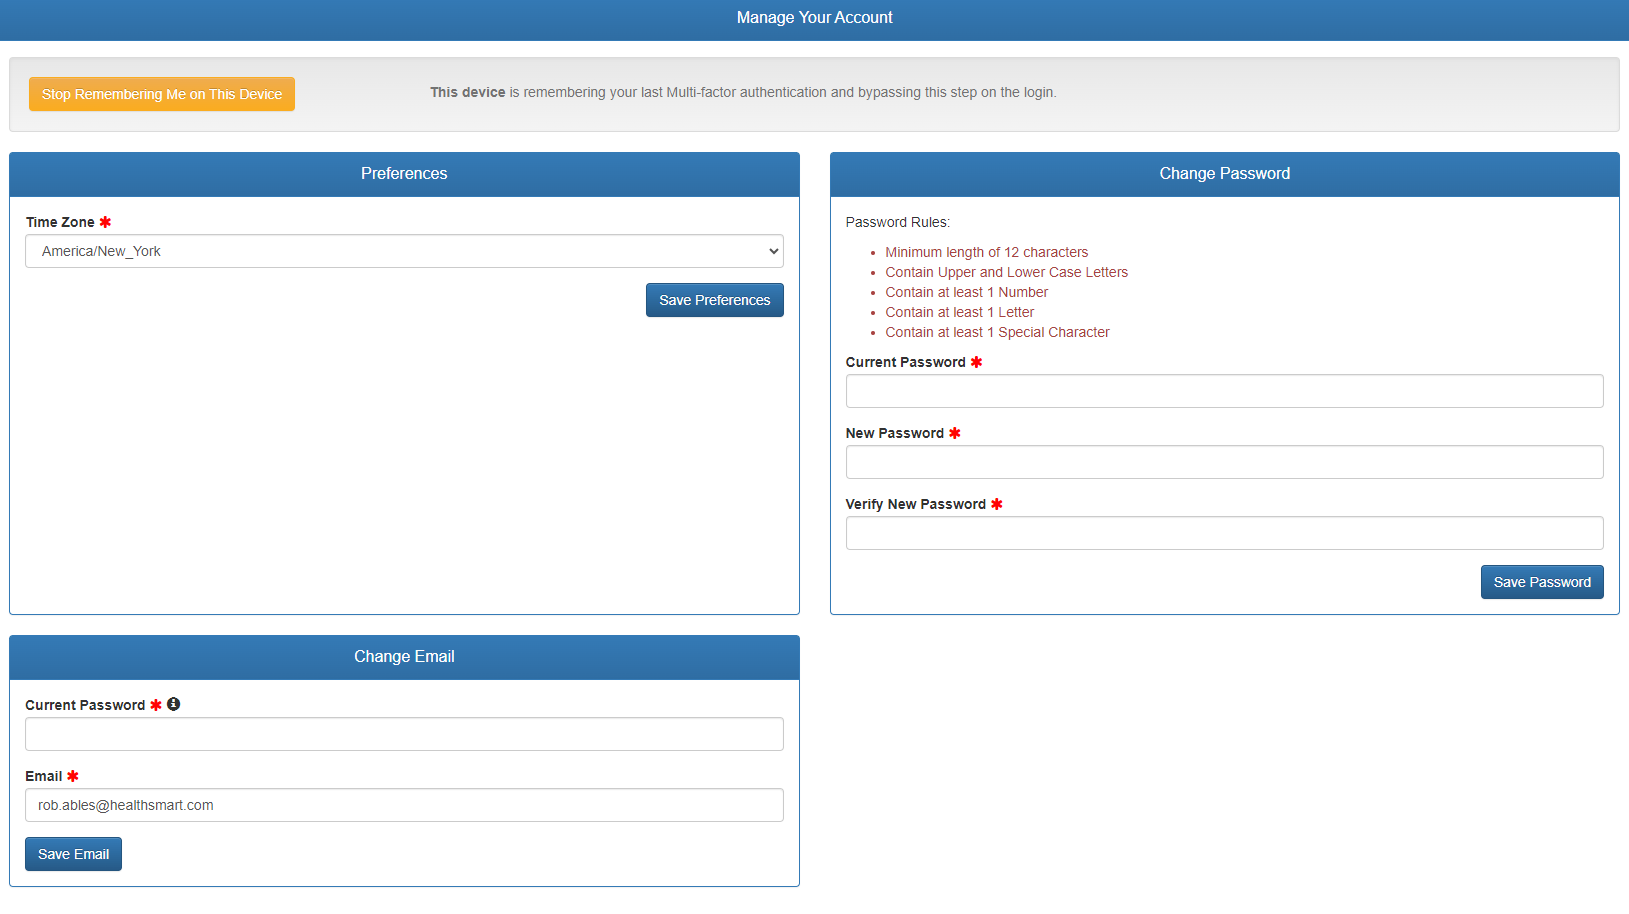Click the red asterisk beside New Password label
The width and height of the screenshot is (1629, 914).
coord(955,433)
